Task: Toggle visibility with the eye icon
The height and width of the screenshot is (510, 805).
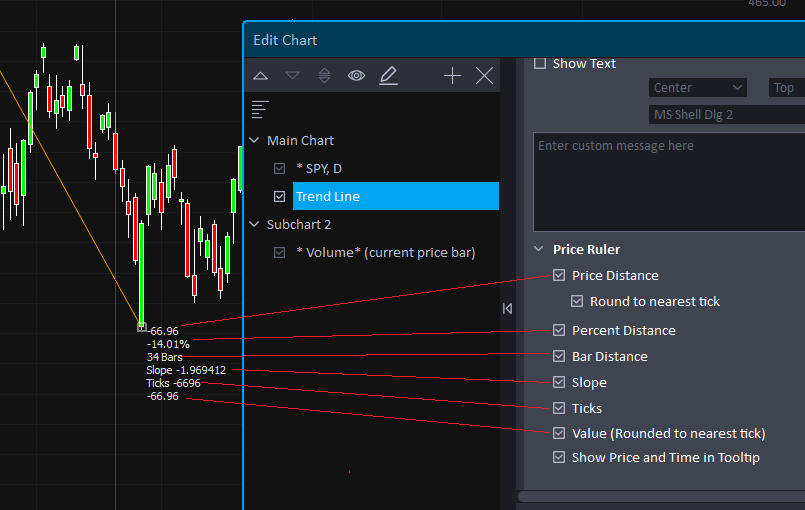Action: pyautogui.click(x=356, y=76)
